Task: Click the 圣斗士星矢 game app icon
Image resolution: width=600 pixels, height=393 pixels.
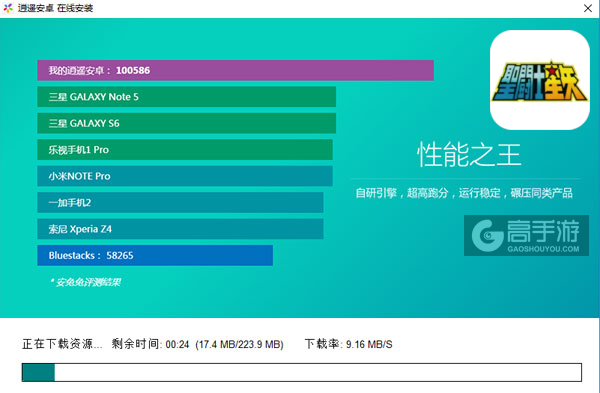Action: click(x=540, y=80)
